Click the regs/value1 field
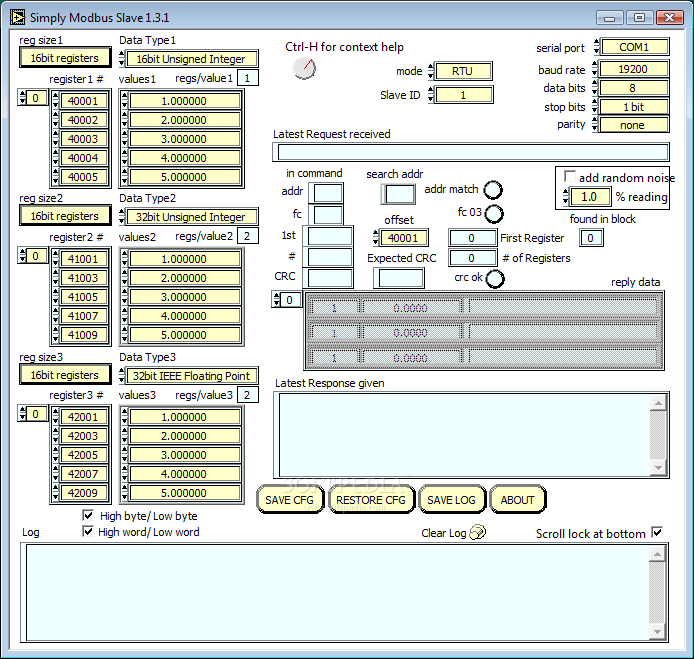 tap(247, 78)
